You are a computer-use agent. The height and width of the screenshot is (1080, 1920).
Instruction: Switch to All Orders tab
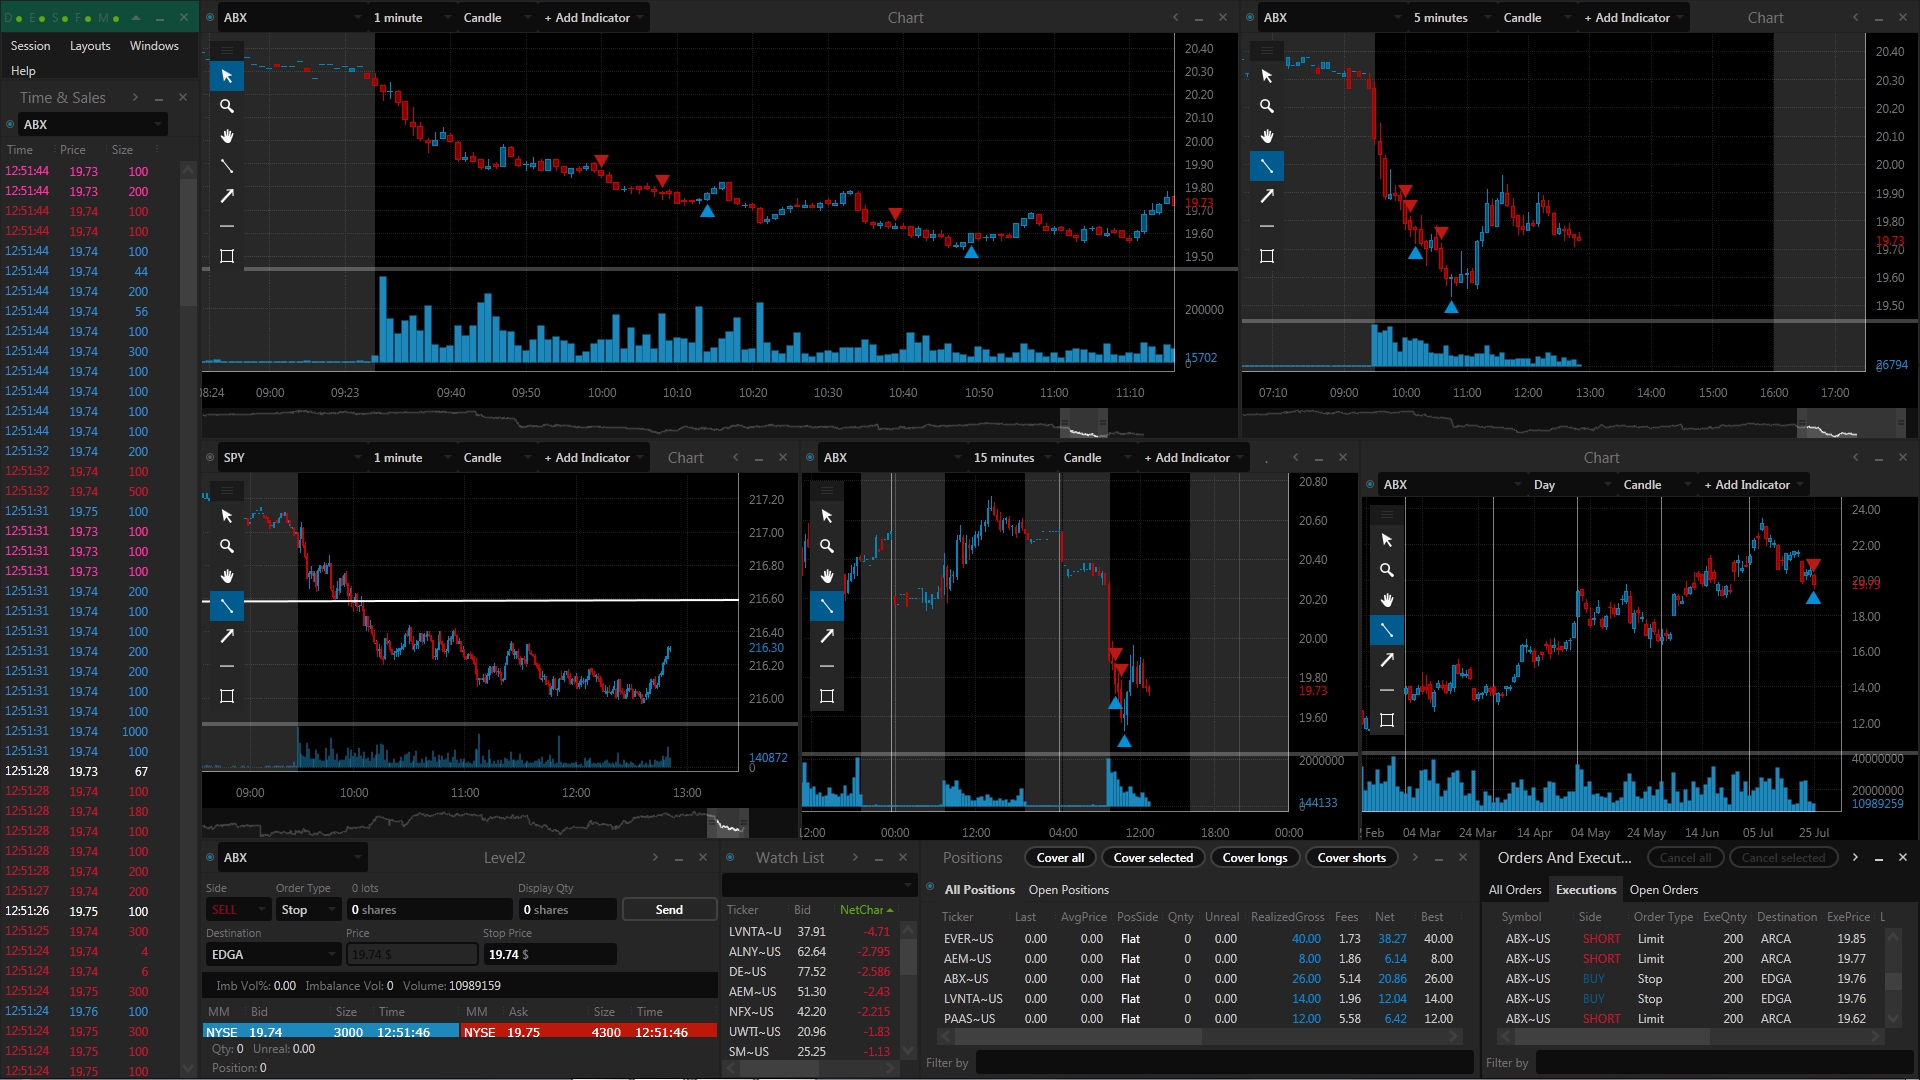pos(1515,890)
